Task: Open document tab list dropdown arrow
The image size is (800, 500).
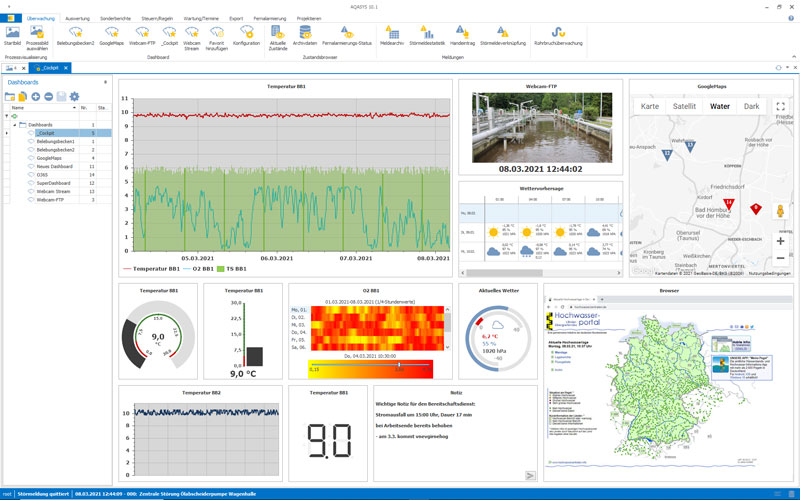Action: coord(787,67)
